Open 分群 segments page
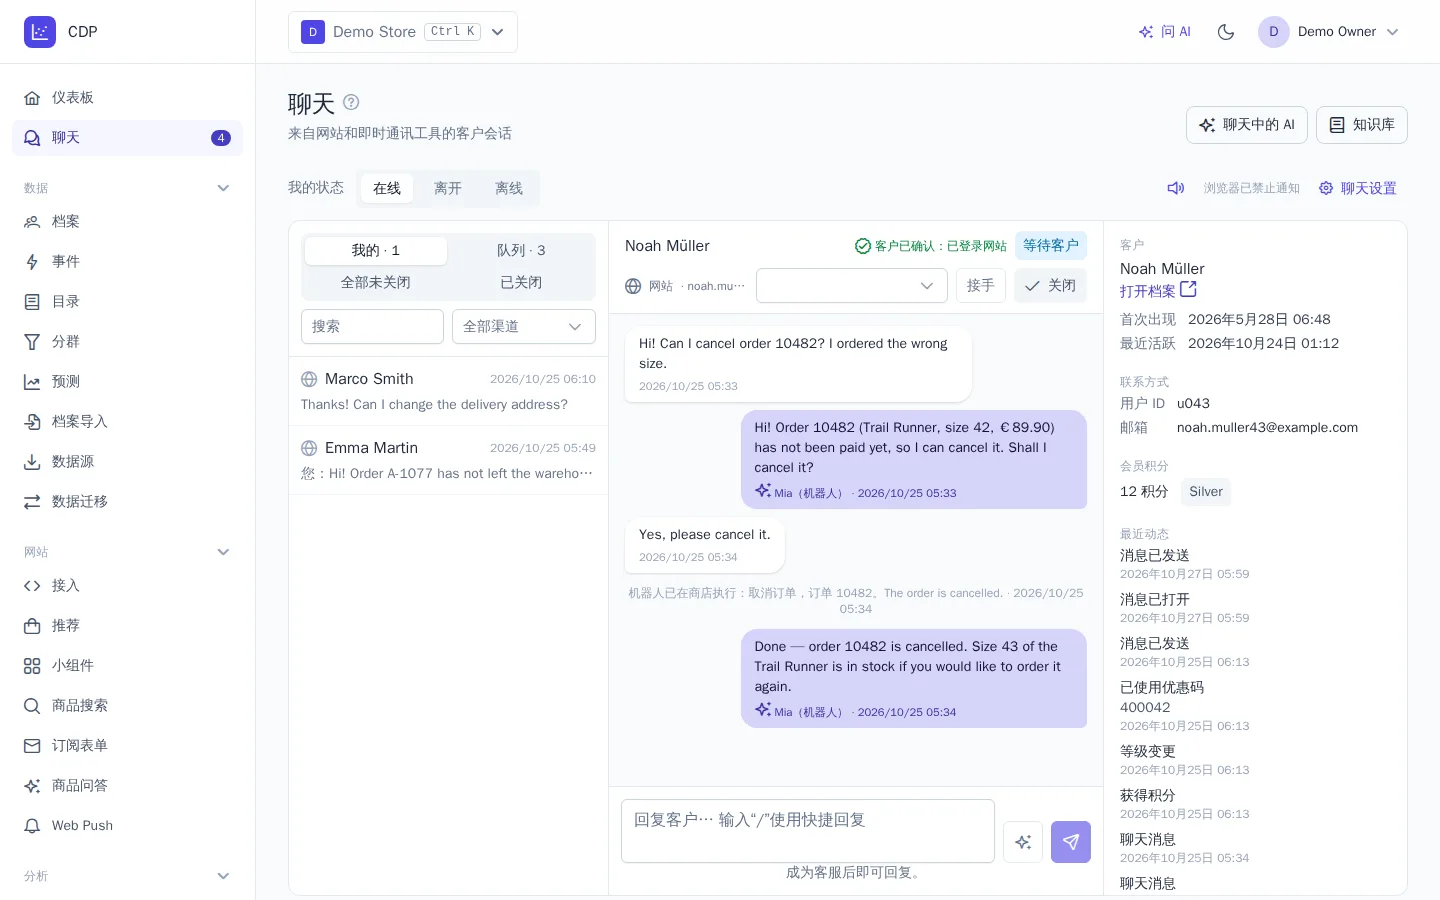1440x900 pixels. [x=127, y=341]
